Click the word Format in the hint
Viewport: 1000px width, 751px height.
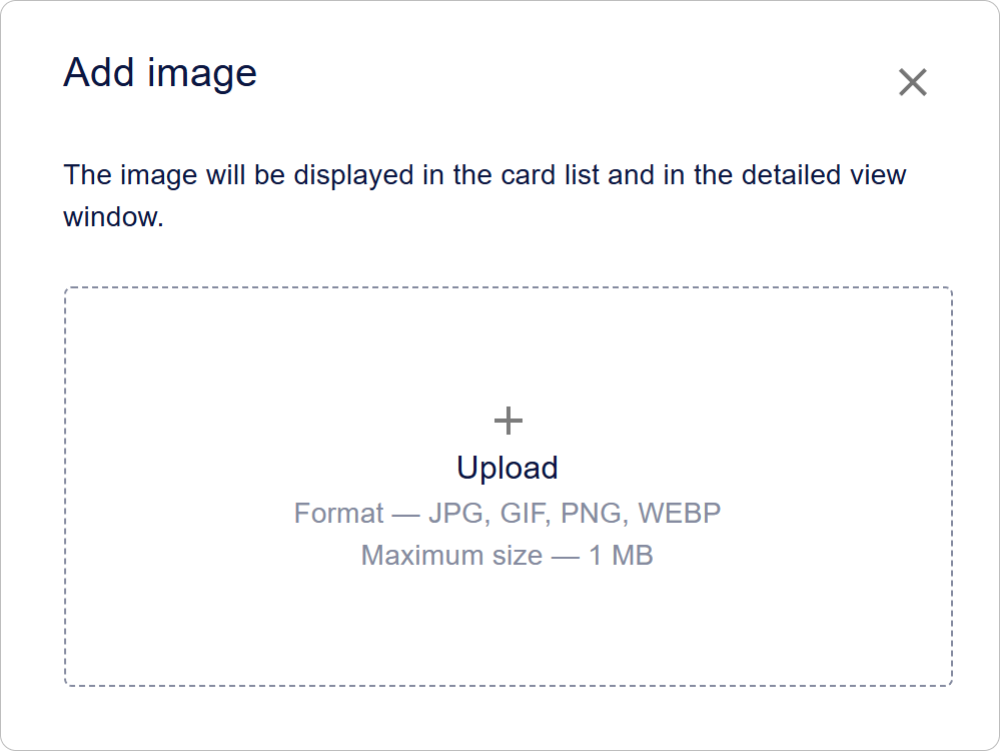(x=338, y=513)
